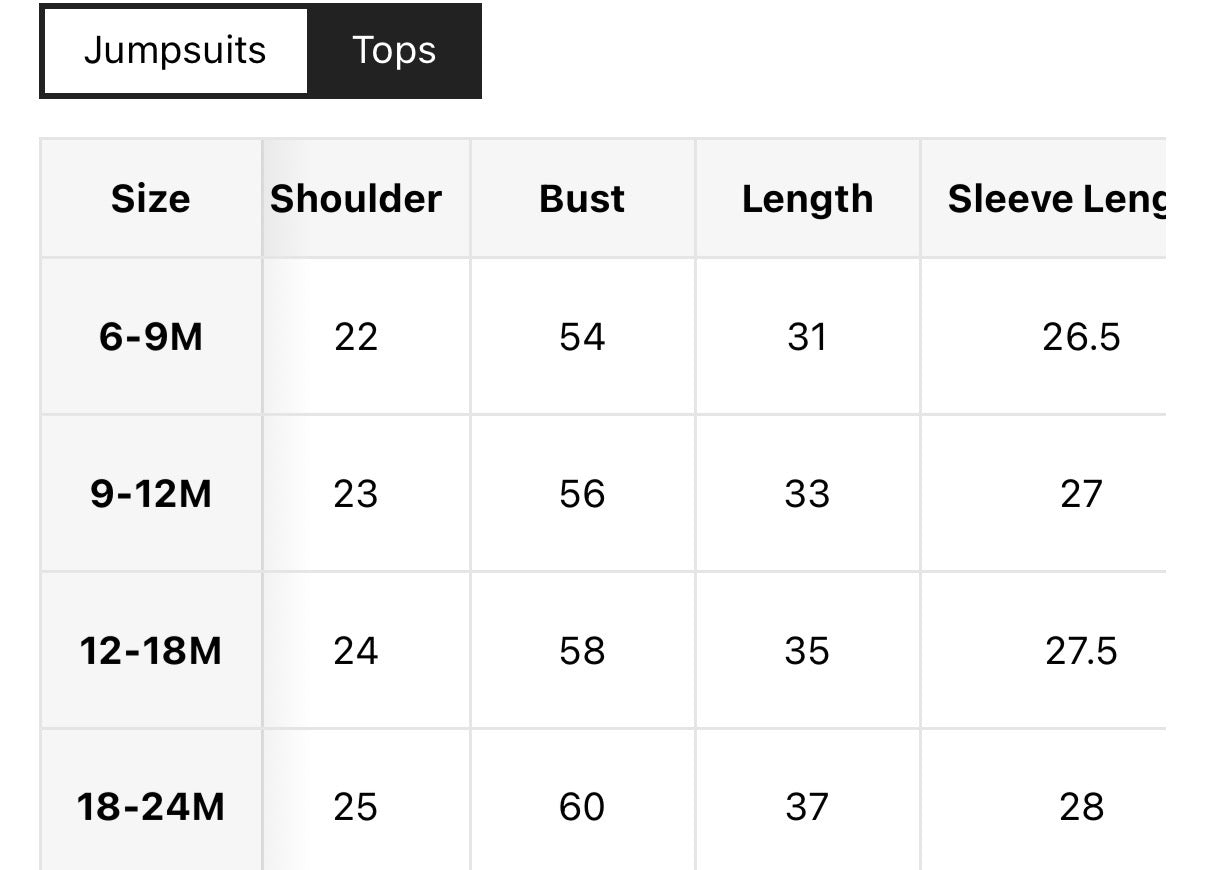The height and width of the screenshot is (870, 1206).
Task: Select the 6-9M size row label
Action: click(150, 337)
